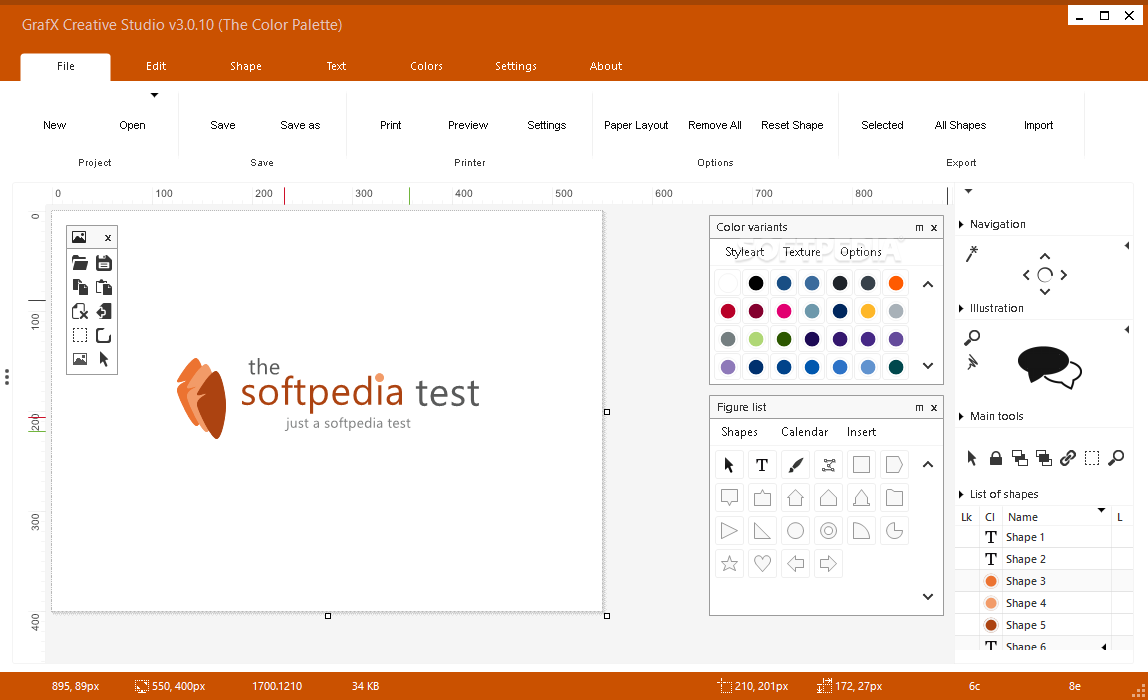Choose the Text tool in Figure list

click(x=762, y=465)
